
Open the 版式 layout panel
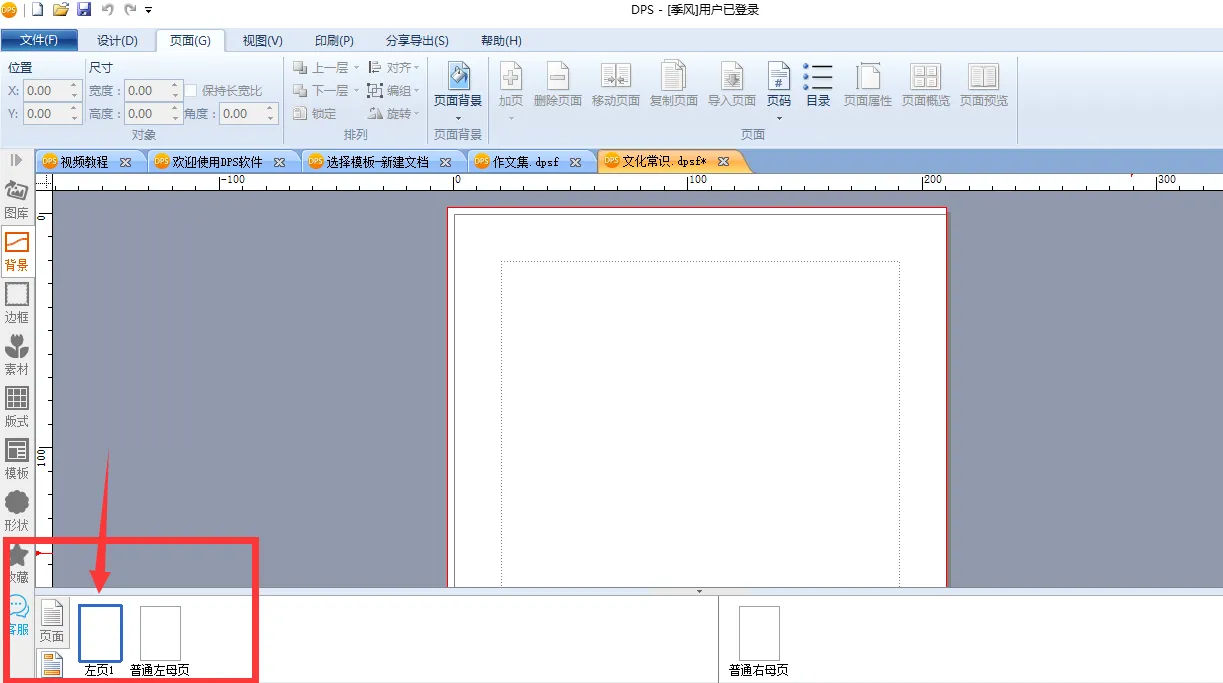pos(16,406)
